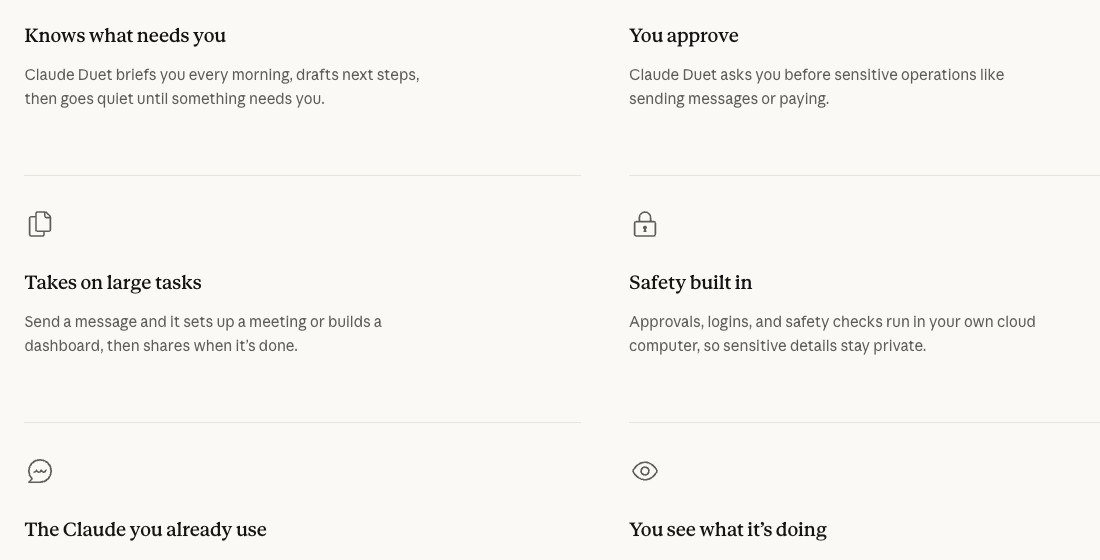
Task: Click the text 'sending messages or paying'
Action: click(x=729, y=99)
